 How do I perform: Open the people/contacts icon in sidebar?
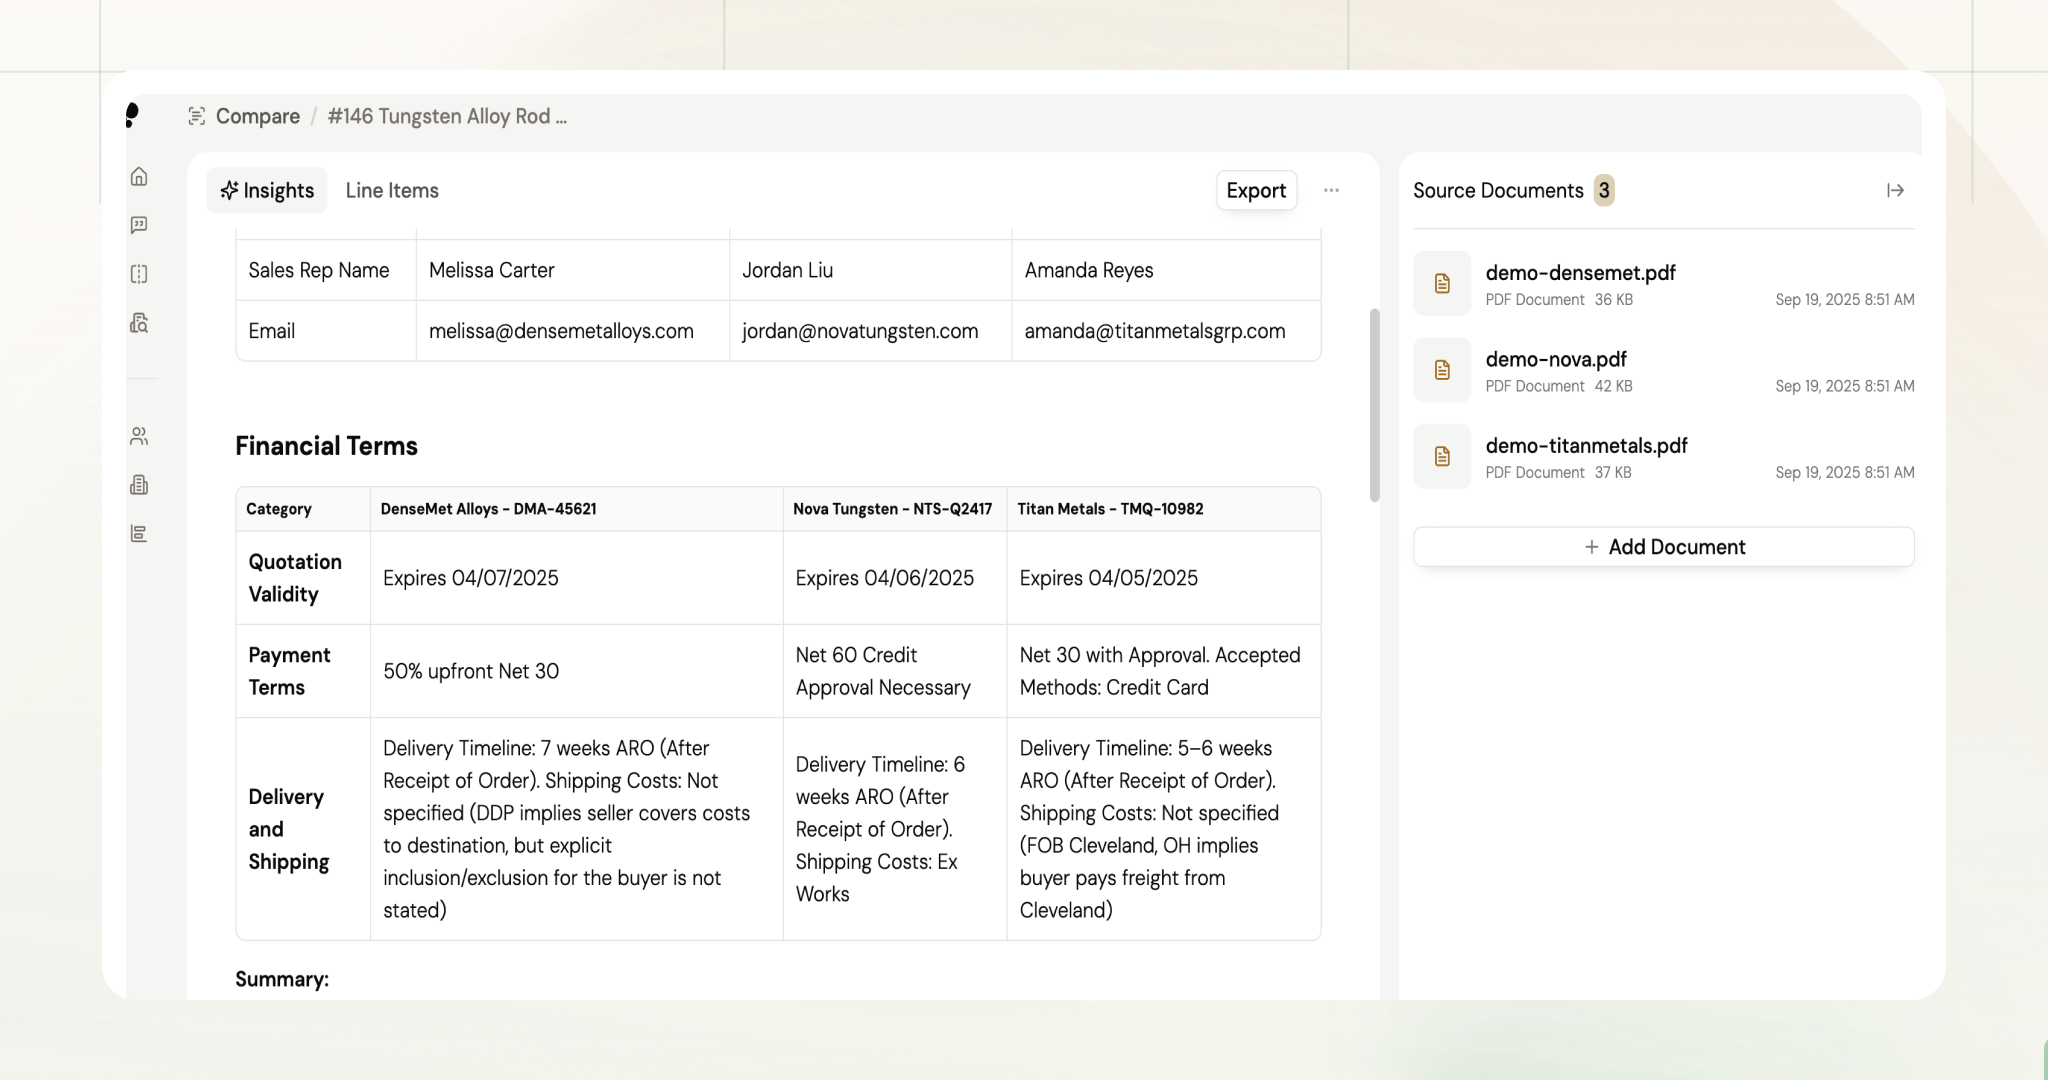coord(139,436)
